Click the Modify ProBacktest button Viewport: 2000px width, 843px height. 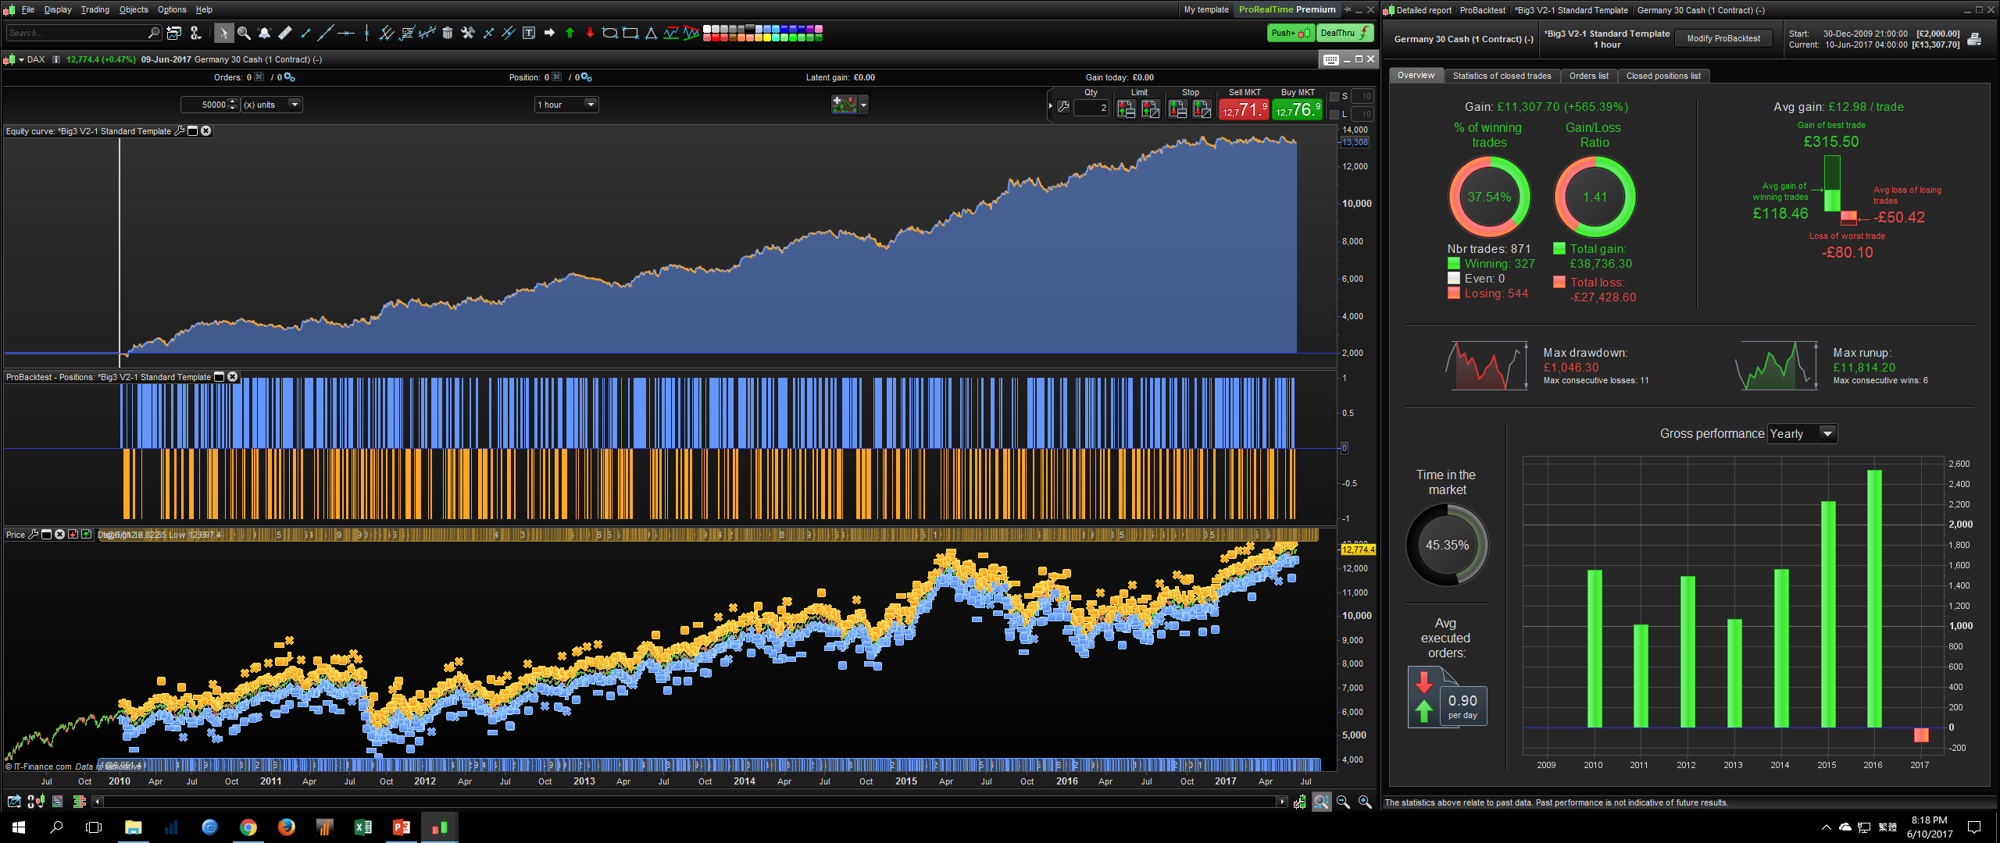click(x=1723, y=39)
